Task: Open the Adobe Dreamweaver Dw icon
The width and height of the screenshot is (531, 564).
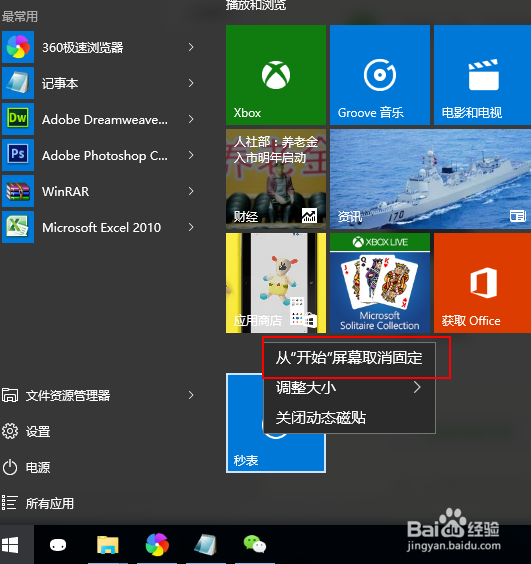Action: click(18, 119)
